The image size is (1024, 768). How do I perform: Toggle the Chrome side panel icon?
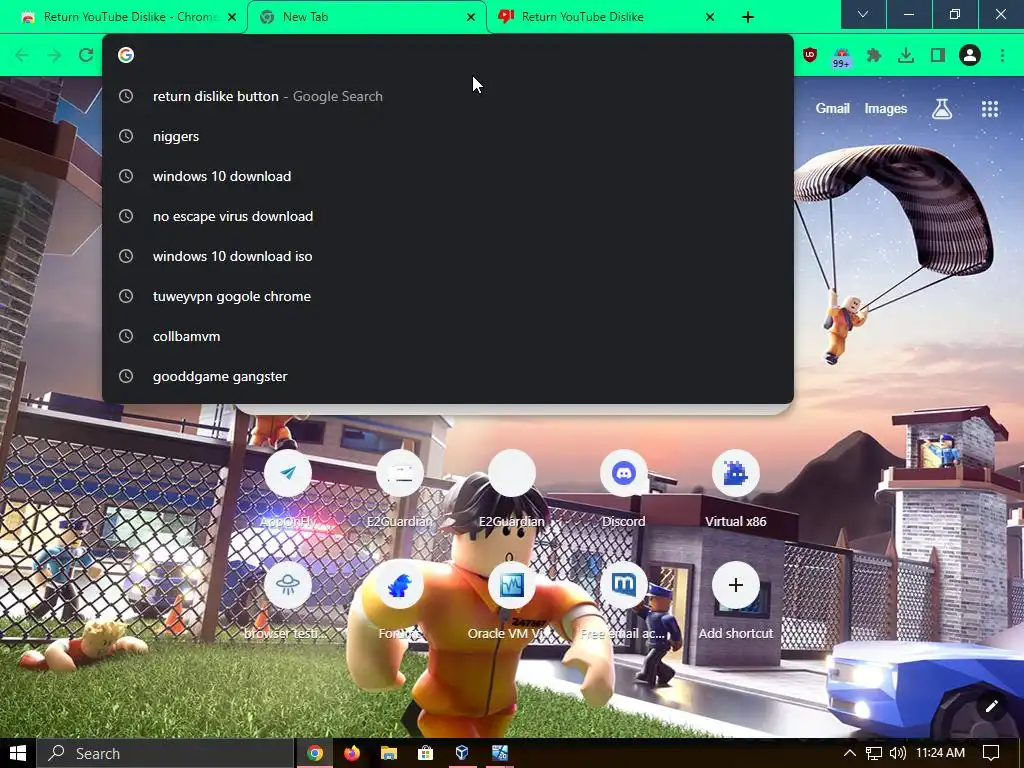click(938, 56)
